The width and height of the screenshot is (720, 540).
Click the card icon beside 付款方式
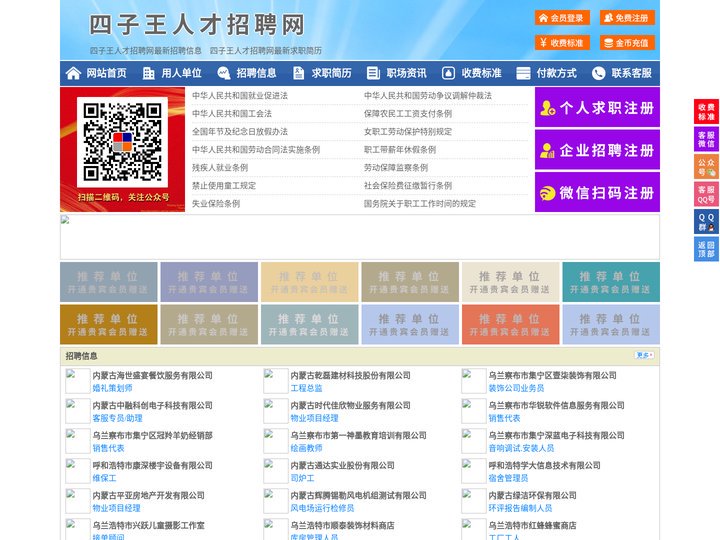pos(523,73)
